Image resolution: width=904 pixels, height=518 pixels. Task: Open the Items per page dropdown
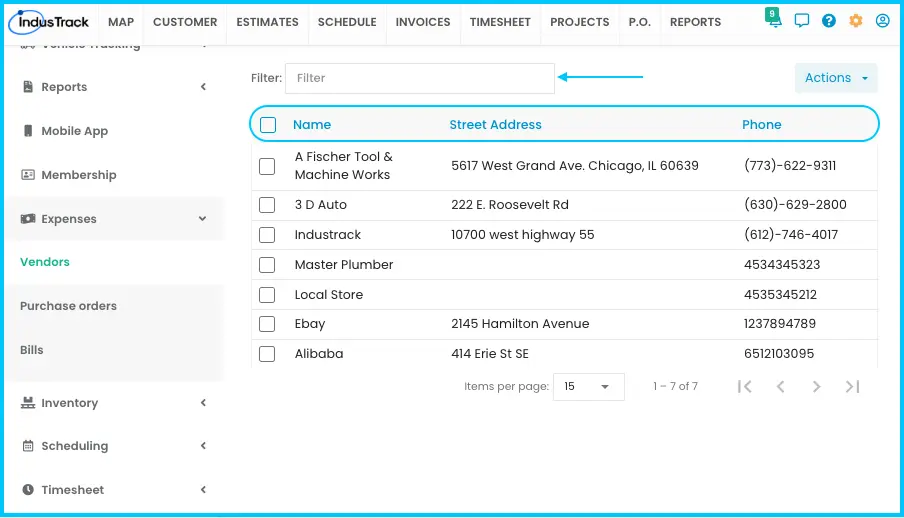point(588,386)
